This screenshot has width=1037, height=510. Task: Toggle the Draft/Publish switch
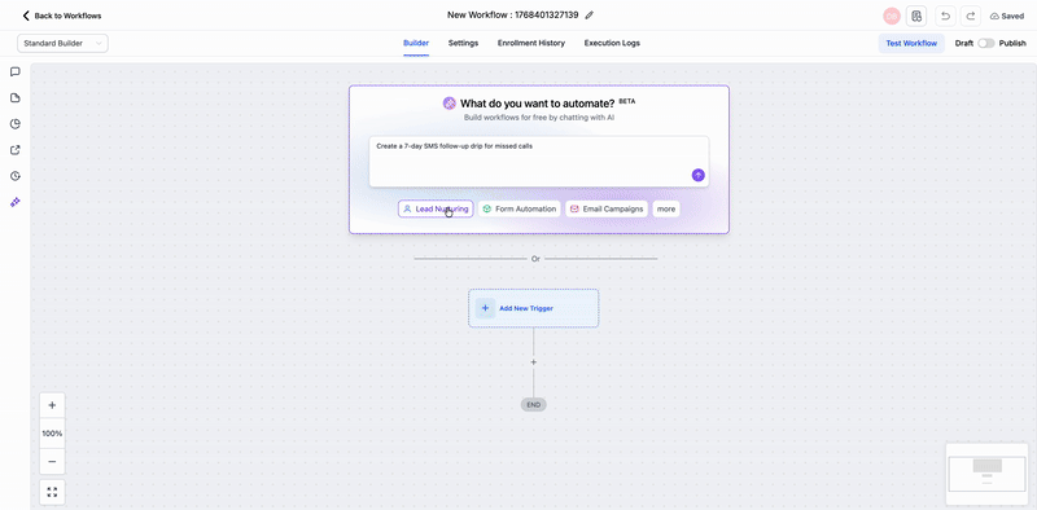tap(986, 44)
